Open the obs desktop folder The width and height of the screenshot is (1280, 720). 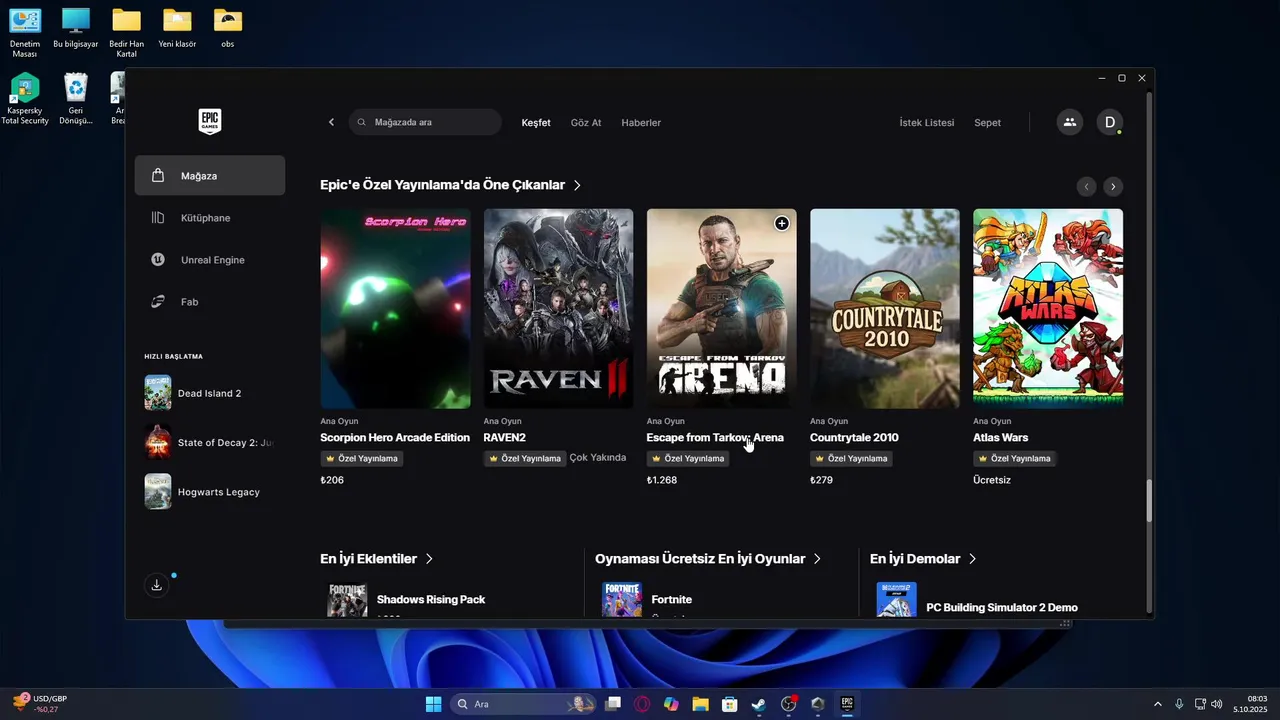click(x=228, y=29)
